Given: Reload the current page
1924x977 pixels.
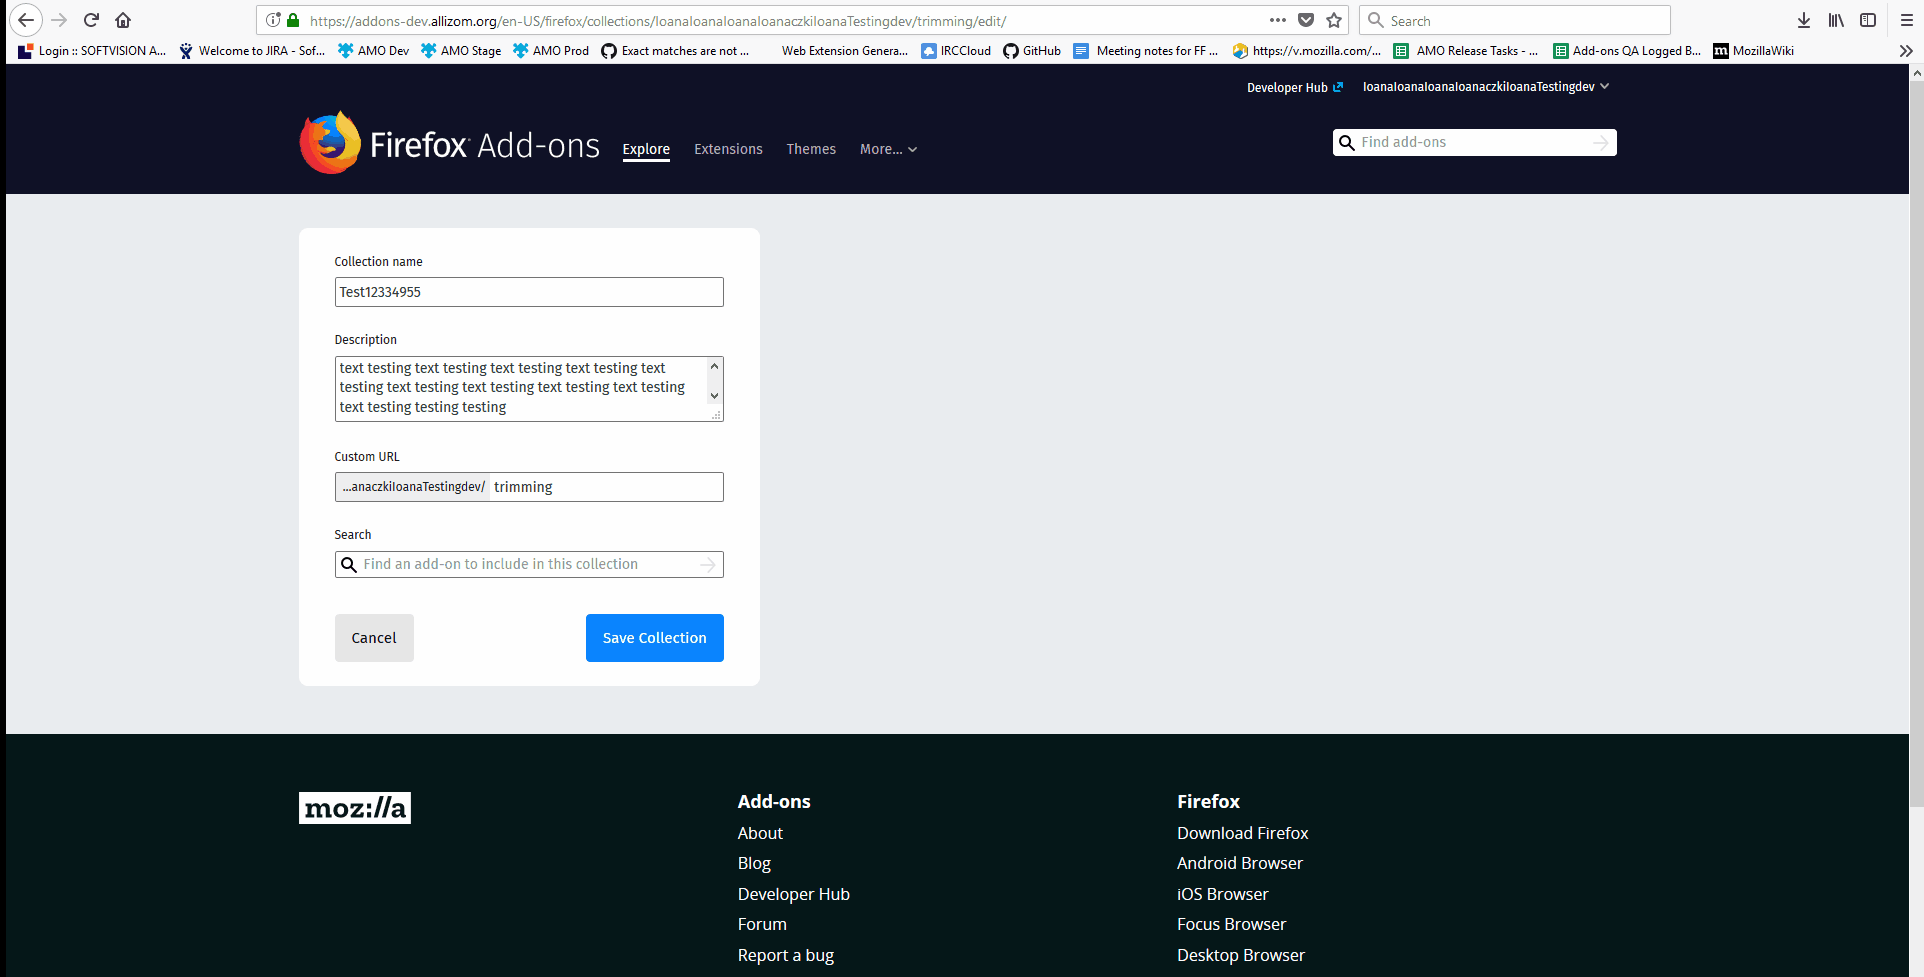Looking at the screenshot, I should coord(91,20).
